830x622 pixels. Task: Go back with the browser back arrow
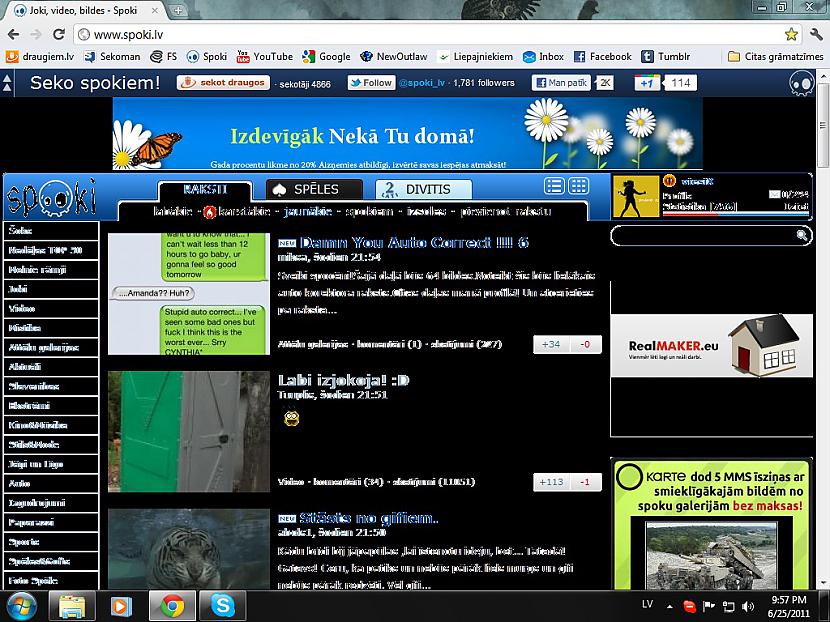[13, 34]
